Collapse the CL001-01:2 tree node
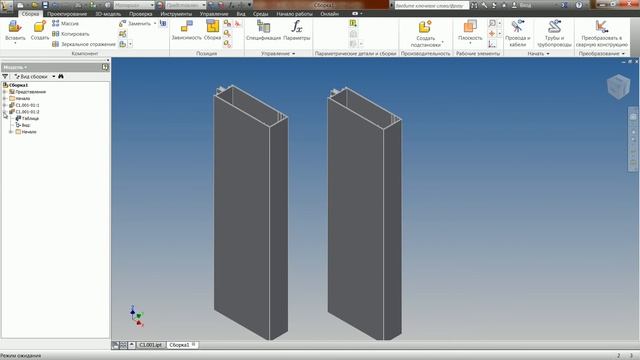The height and width of the screenshot is (360, 640). [4, 111]
